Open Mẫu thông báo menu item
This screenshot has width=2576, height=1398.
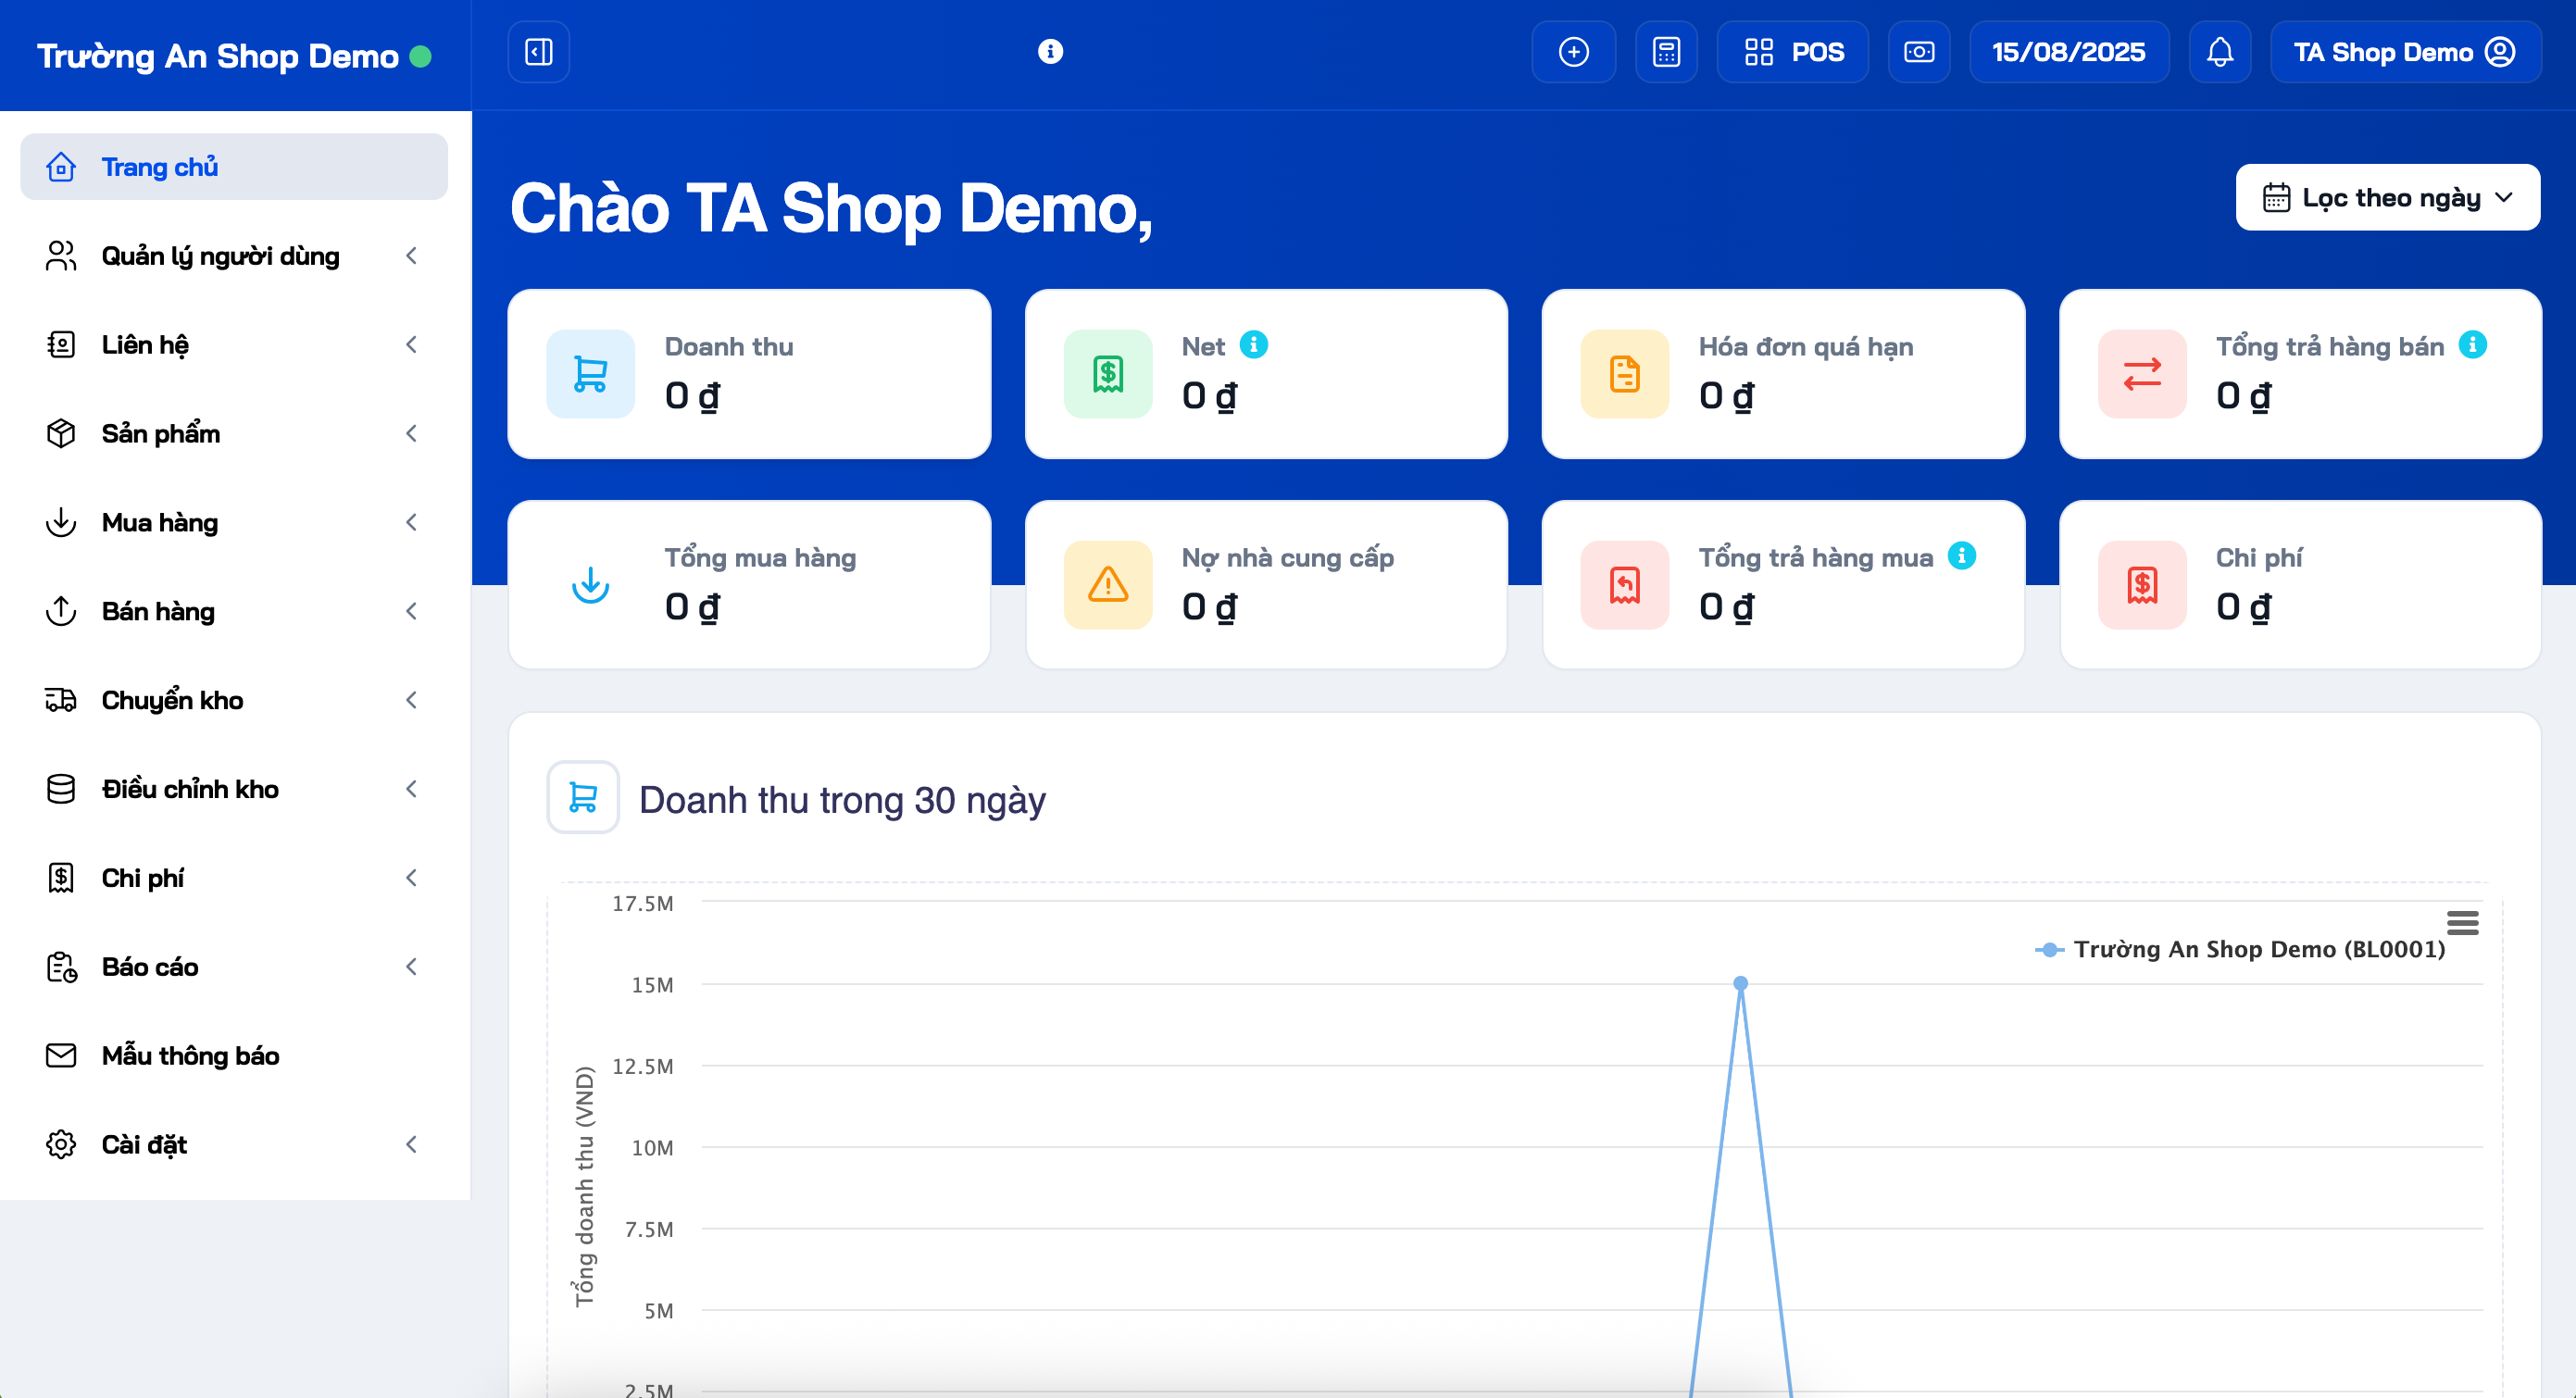tap(190, 1056)
